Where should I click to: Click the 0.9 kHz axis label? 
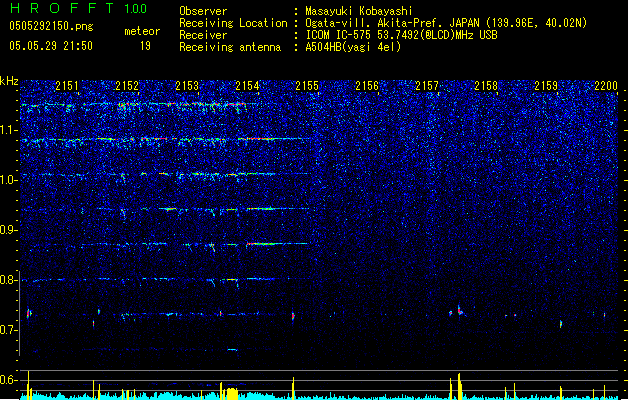[9, 230]
